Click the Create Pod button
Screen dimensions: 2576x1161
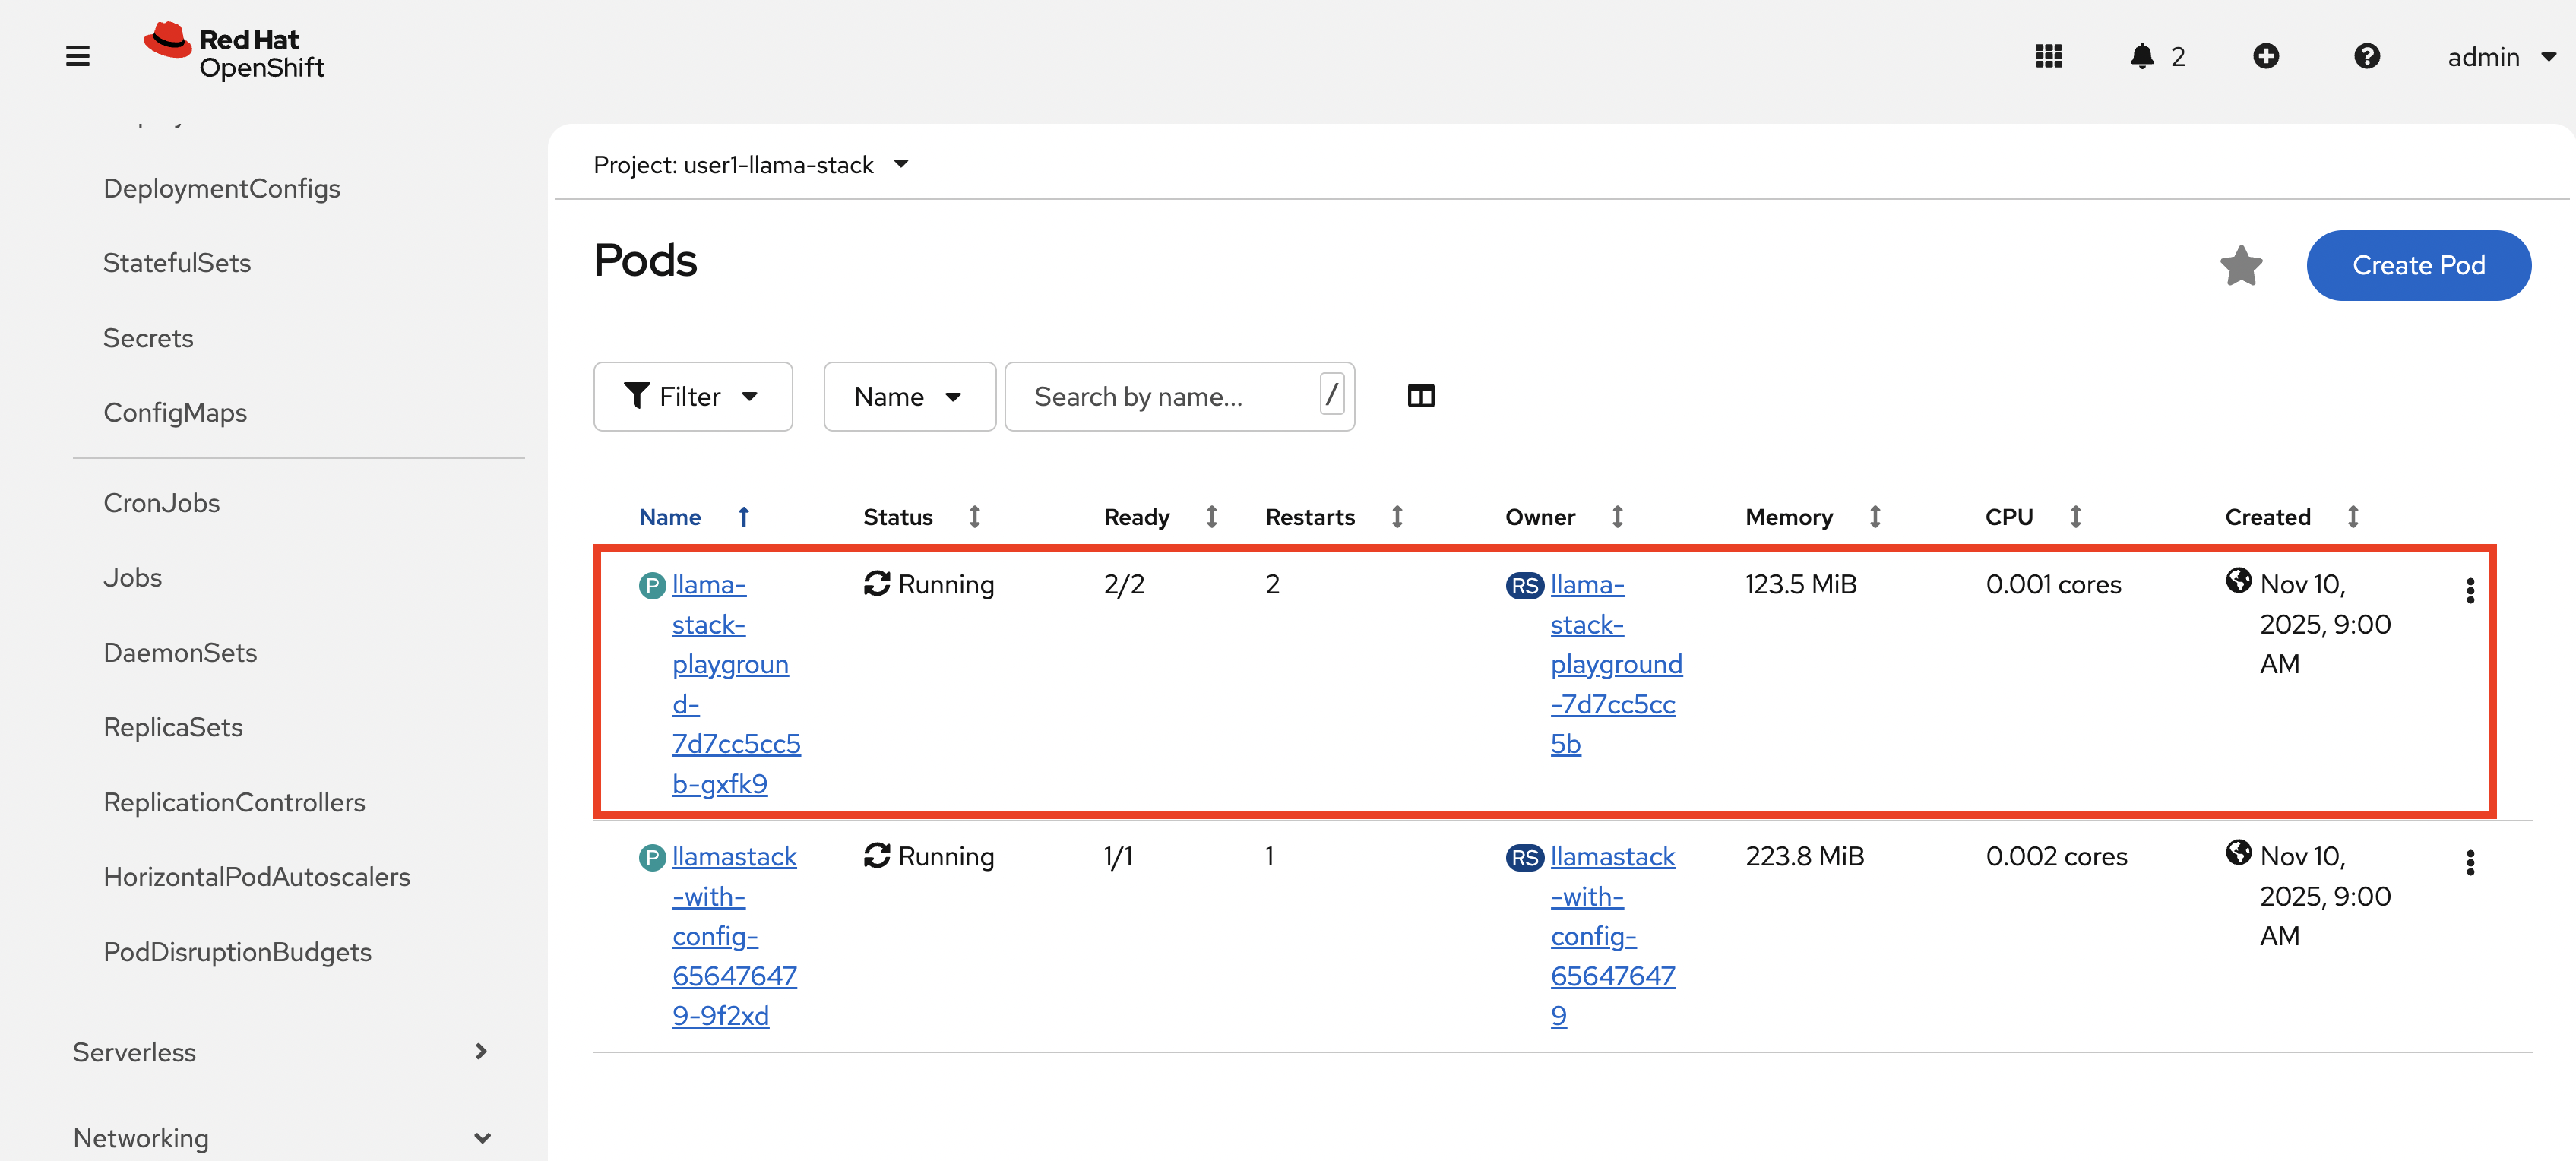pos(2417,266)
